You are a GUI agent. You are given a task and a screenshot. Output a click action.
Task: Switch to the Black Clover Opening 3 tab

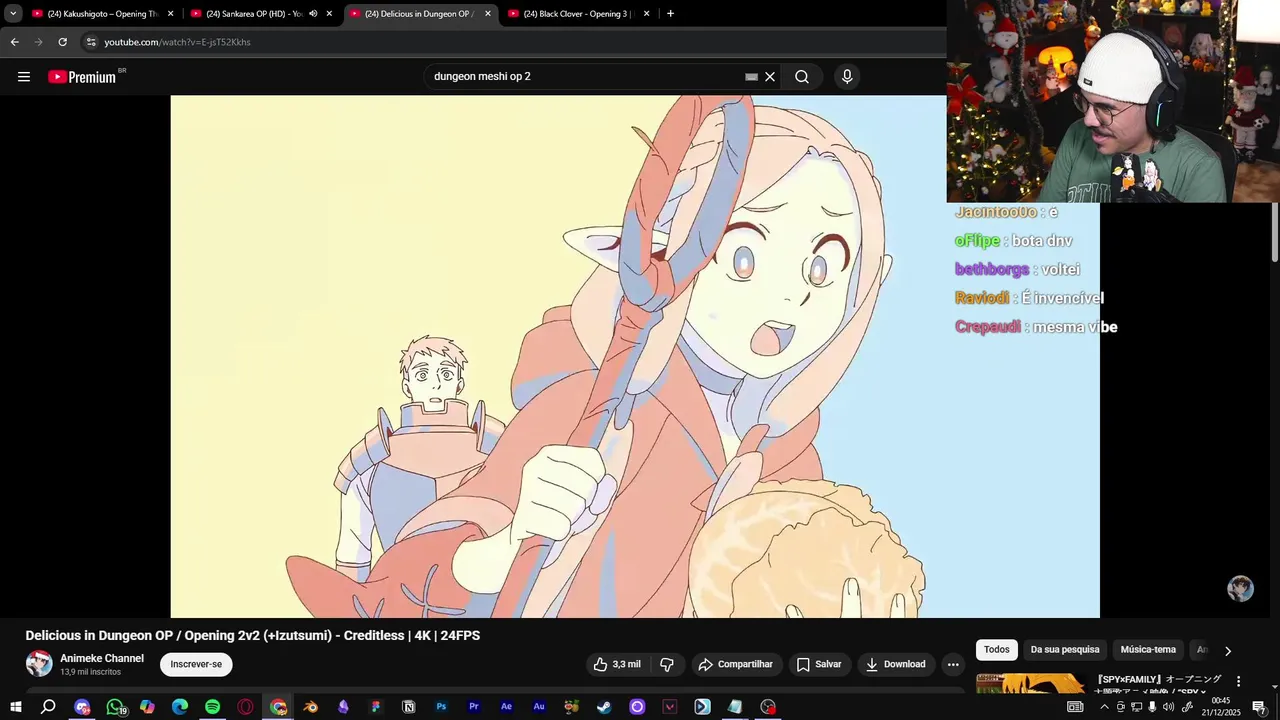(x=579, y=14)
